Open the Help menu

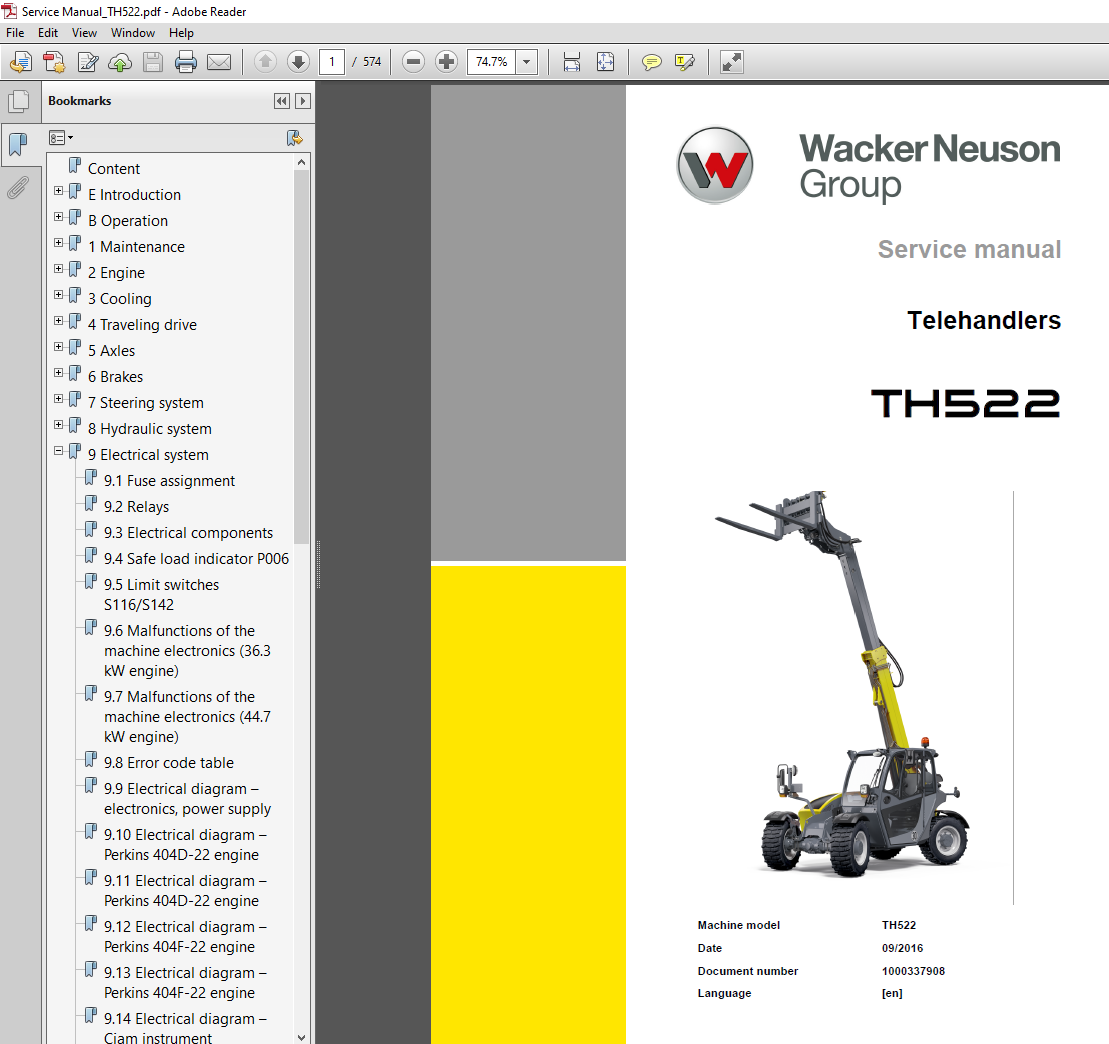click(x=181, y=33)
